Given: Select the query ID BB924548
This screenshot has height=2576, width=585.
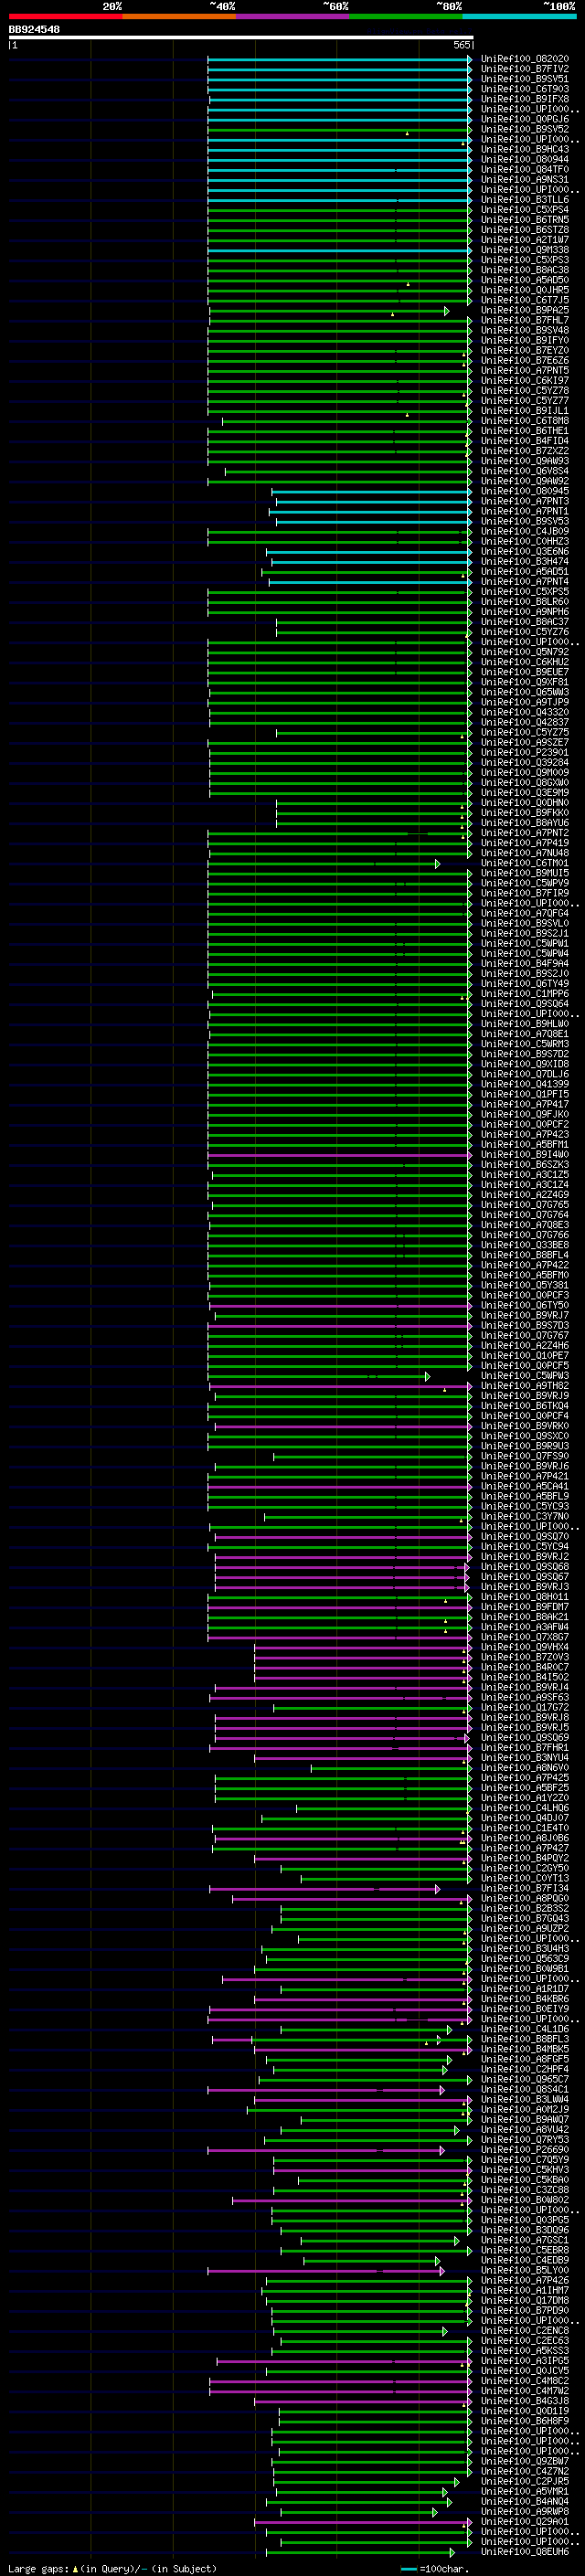Looking at the screenshot, I should 34,30.
